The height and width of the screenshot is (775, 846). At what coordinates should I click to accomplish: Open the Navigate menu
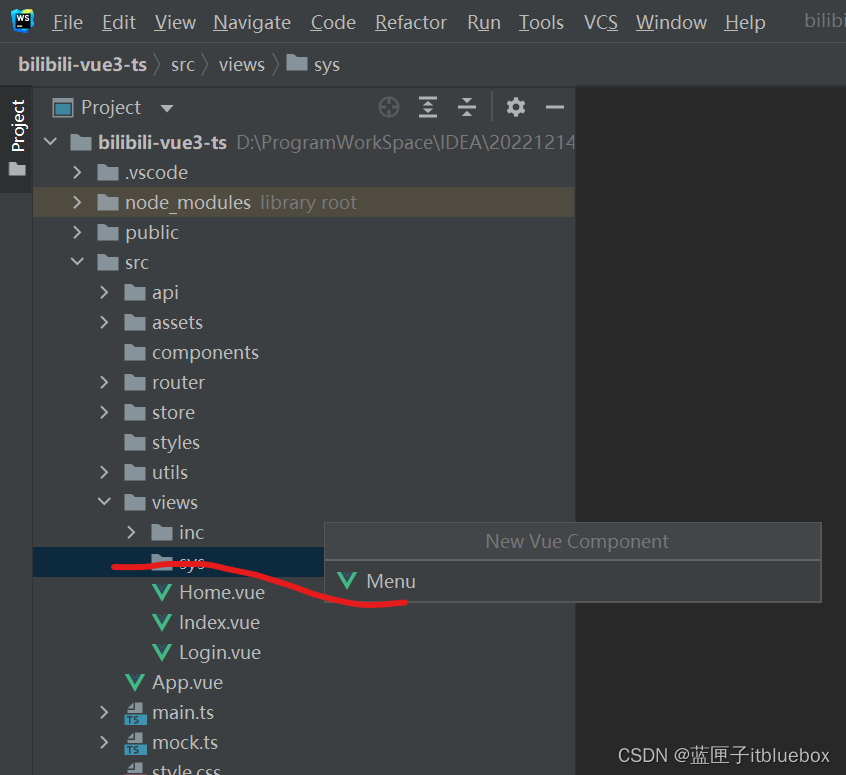point(252,23)
